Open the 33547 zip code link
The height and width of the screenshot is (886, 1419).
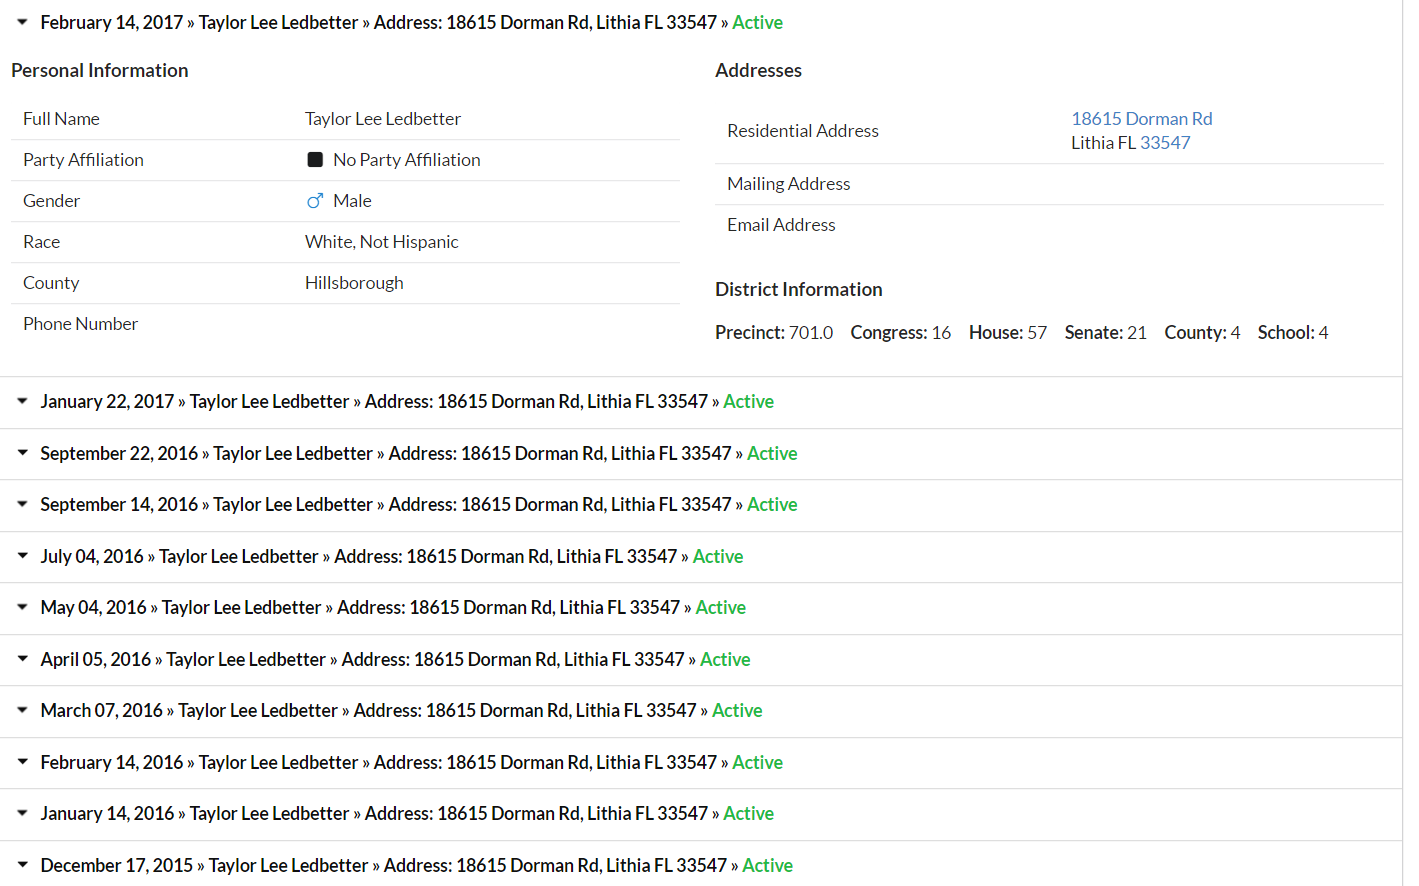click(1165, 143)
